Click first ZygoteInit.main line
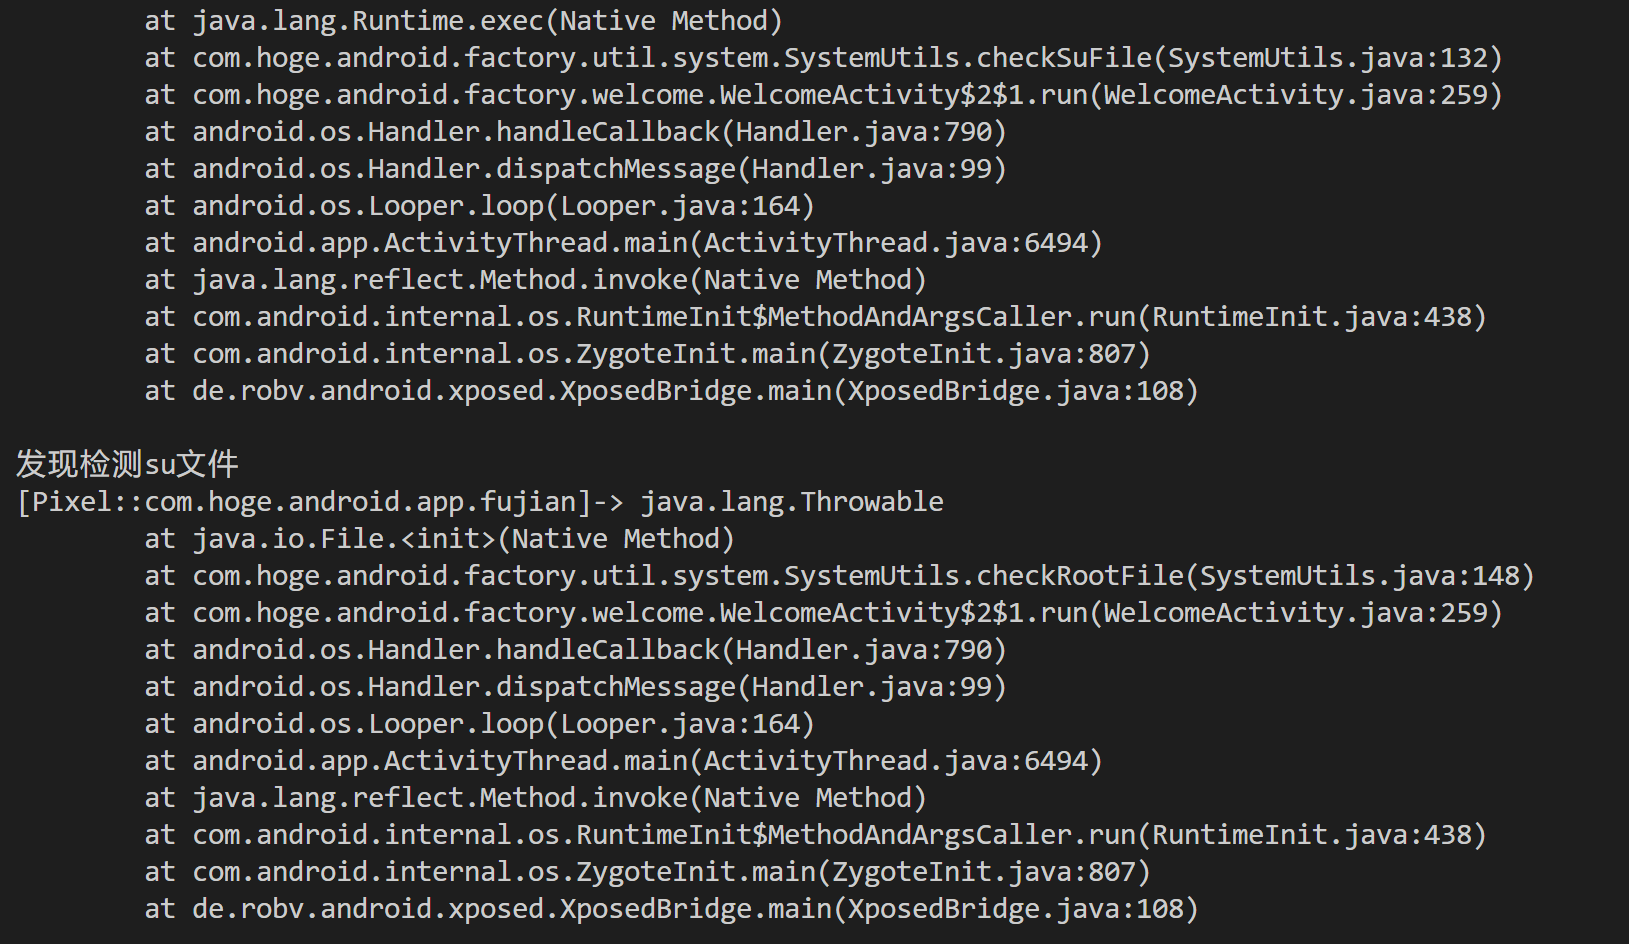This screenshot has width=1629, height=944. [647, 354]
